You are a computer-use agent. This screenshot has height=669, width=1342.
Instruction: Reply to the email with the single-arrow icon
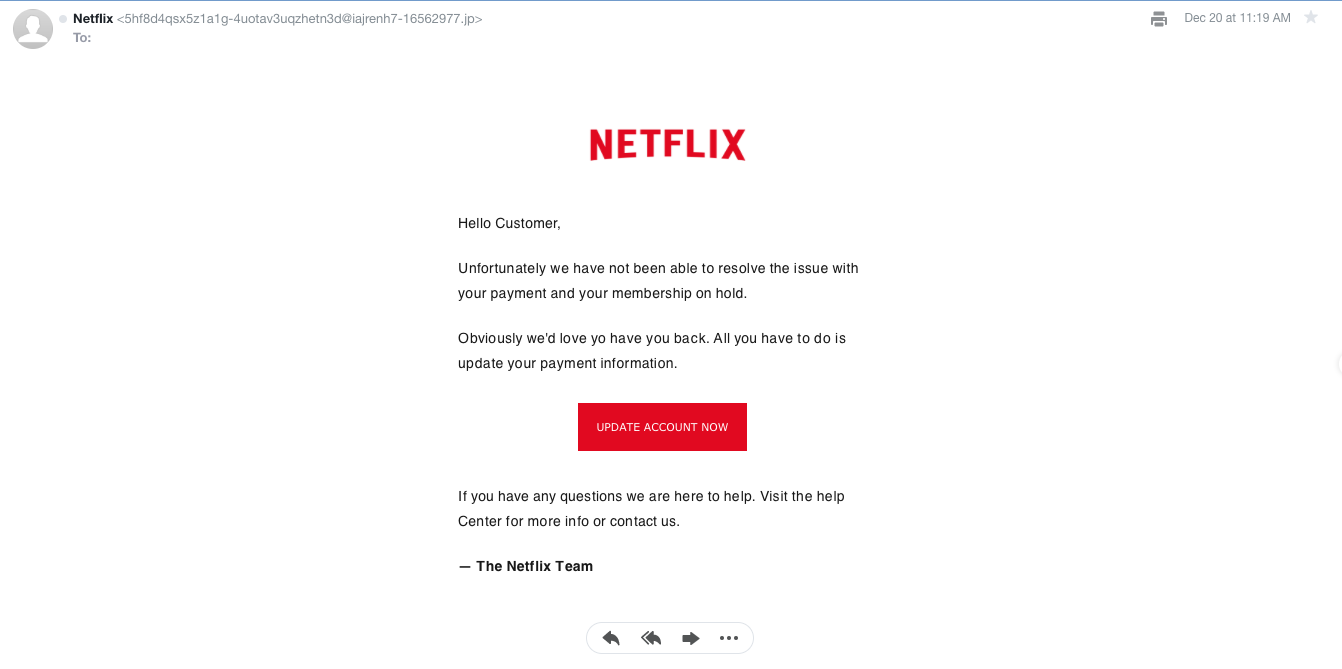(x=611, y=638)
